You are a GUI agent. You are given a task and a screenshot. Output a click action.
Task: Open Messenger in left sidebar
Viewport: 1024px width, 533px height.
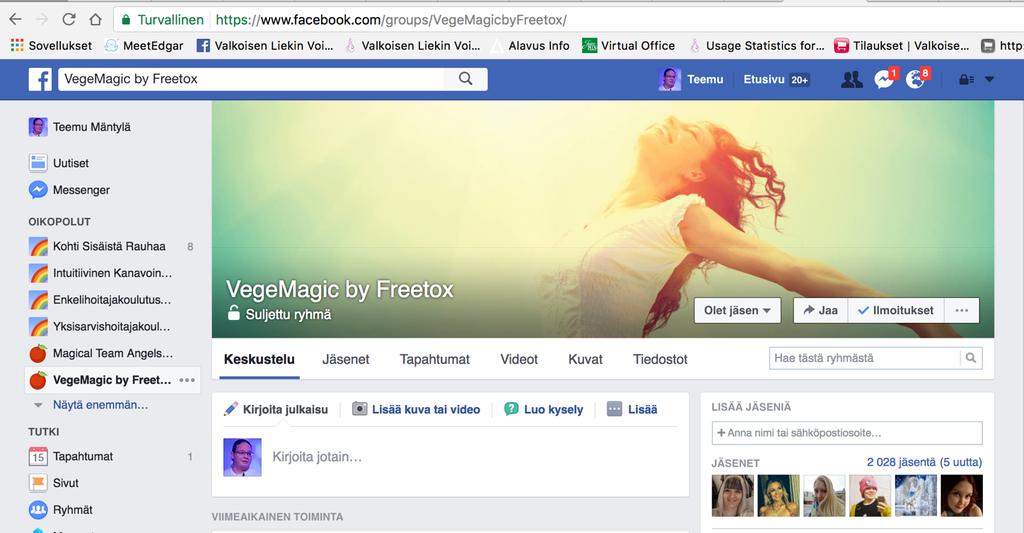coord(69,189)
